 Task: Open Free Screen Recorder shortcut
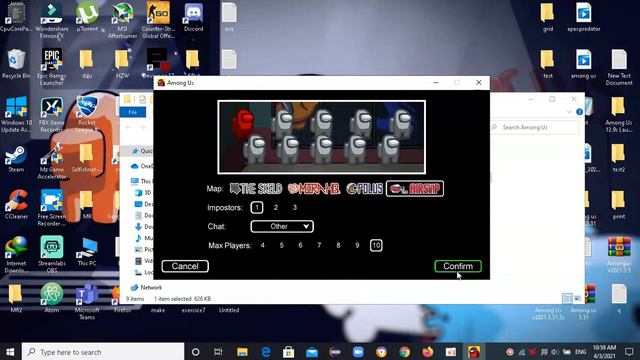pos(51,208)
